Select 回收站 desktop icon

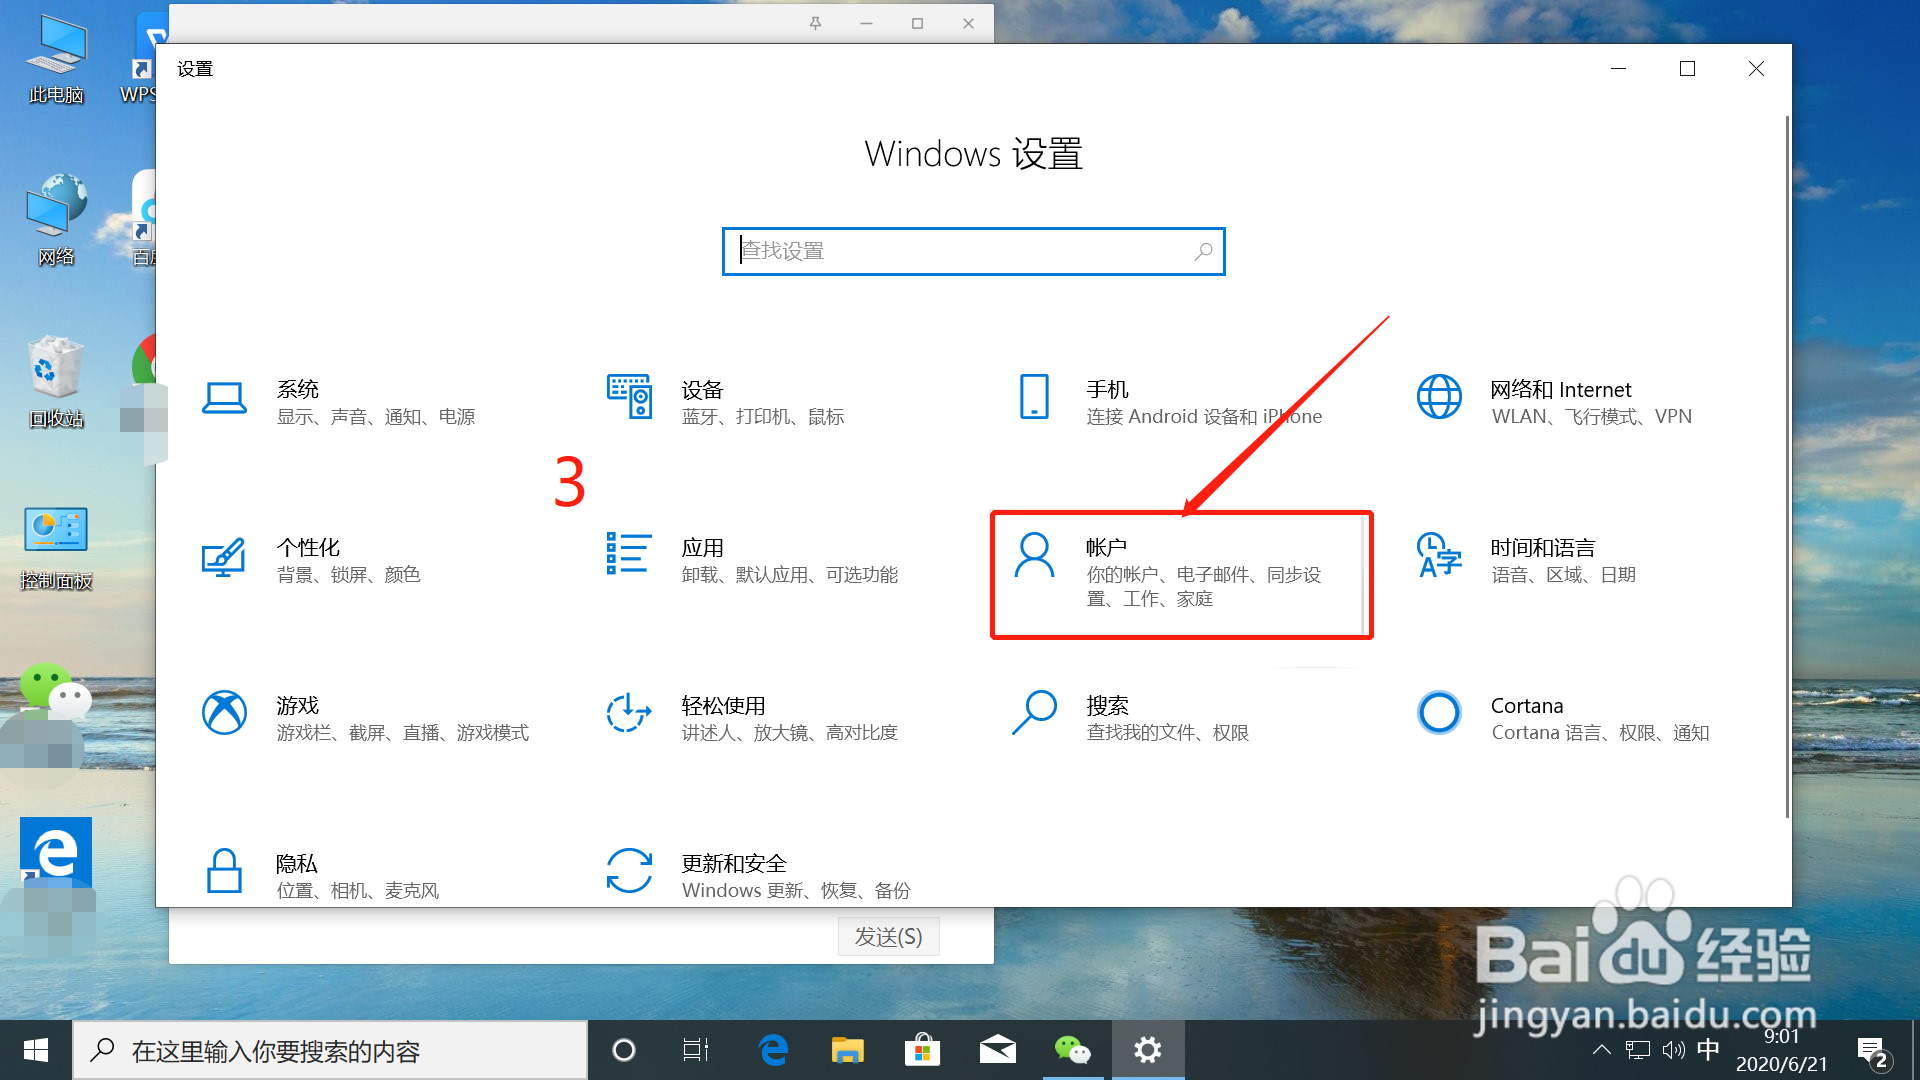click(x=56, y=383)
